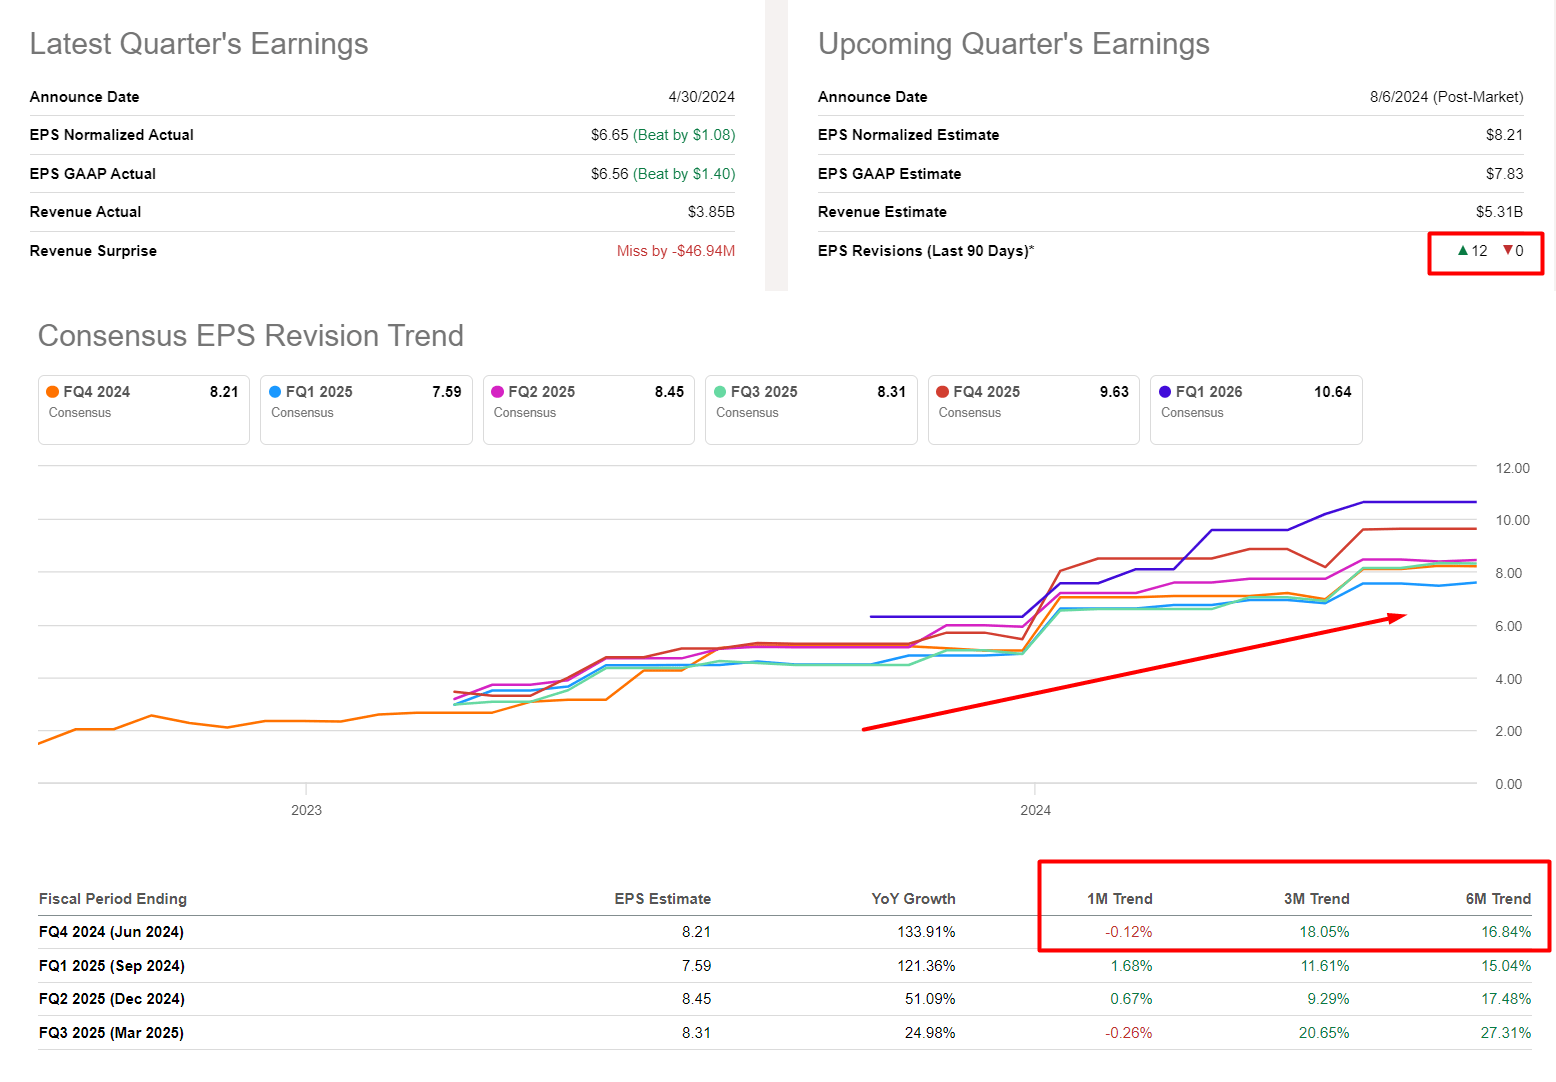Click the green upward EPS revisions triangle
Viewport: 1556px width, 1082px height.
point(1462,251)
